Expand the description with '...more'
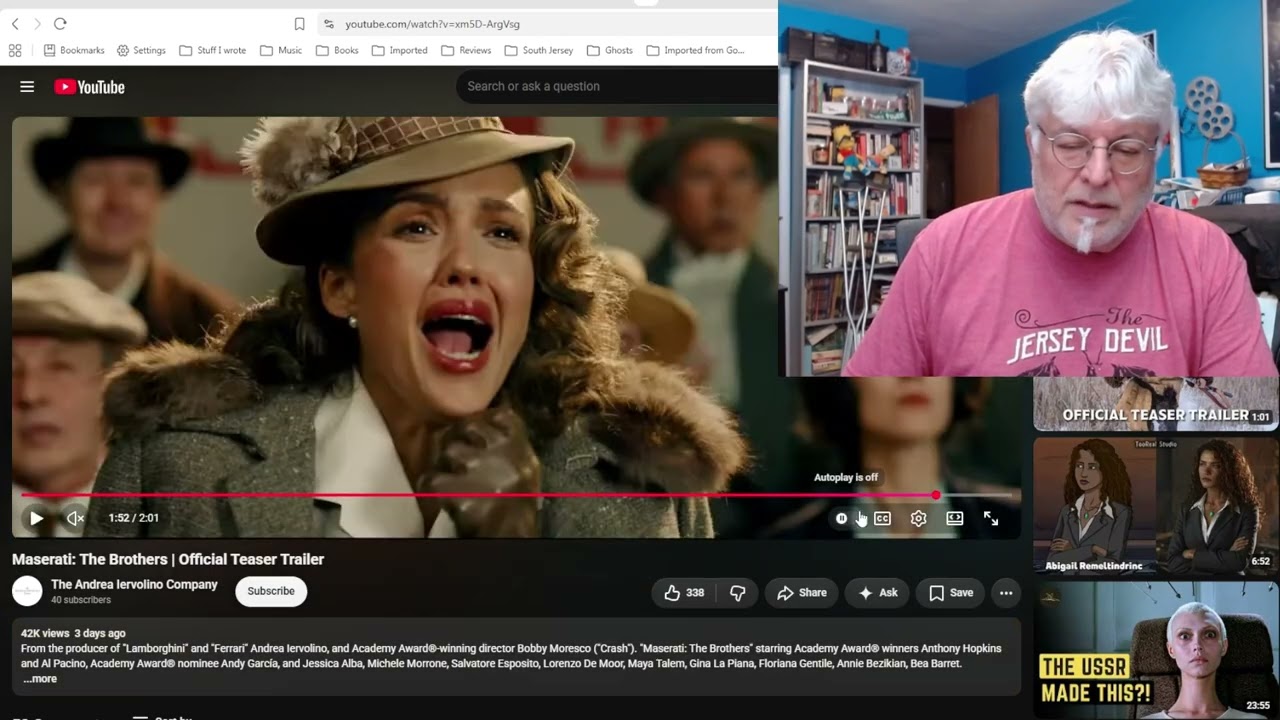This screenshot has height=720, width=1280. (40, 679)
